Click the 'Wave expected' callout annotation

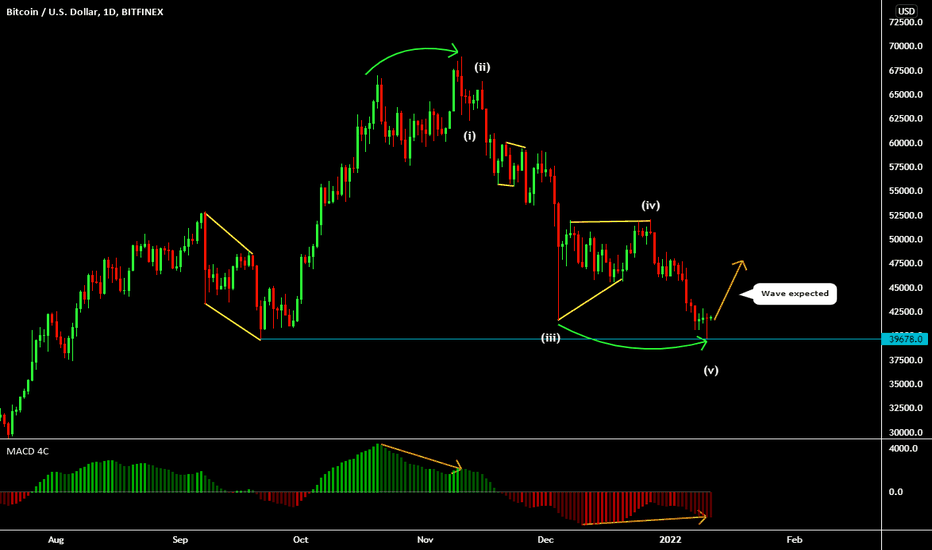click(x=795, y=294)
